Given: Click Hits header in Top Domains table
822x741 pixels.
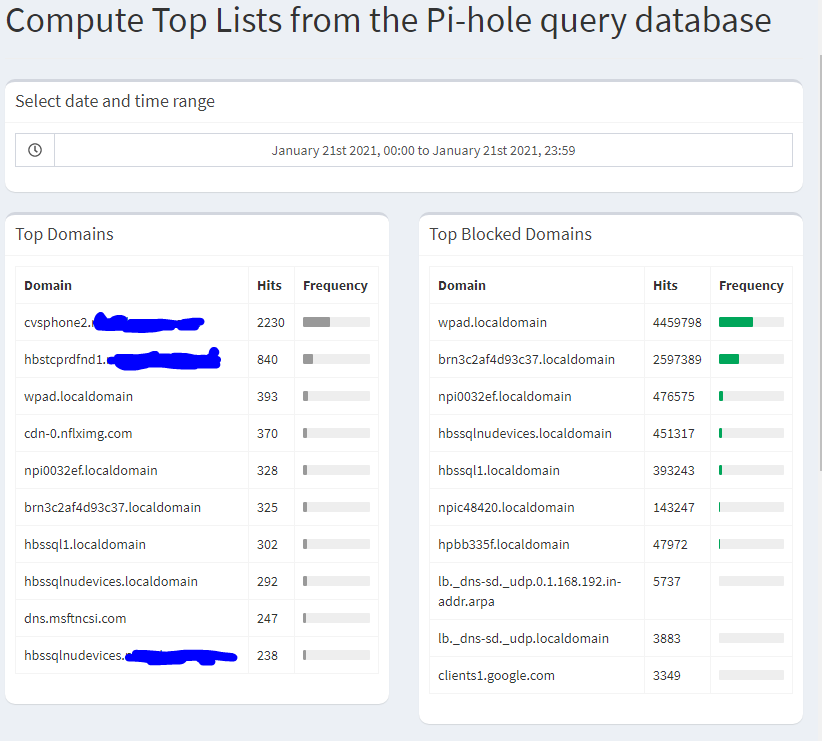Looking at the screenshot, I should point(269,285).
